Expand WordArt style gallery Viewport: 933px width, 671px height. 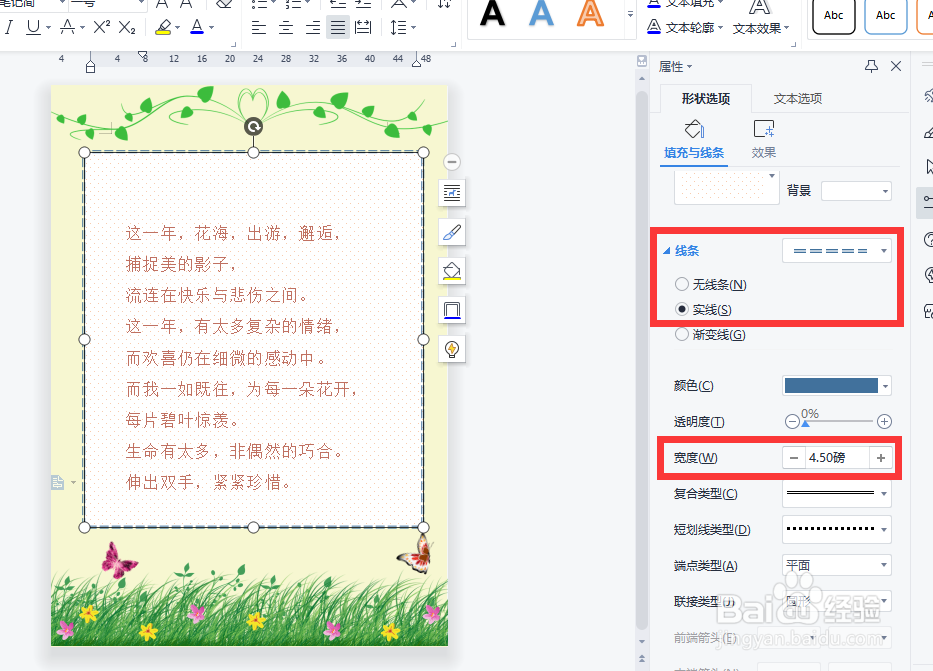click(x=630, y=14)
